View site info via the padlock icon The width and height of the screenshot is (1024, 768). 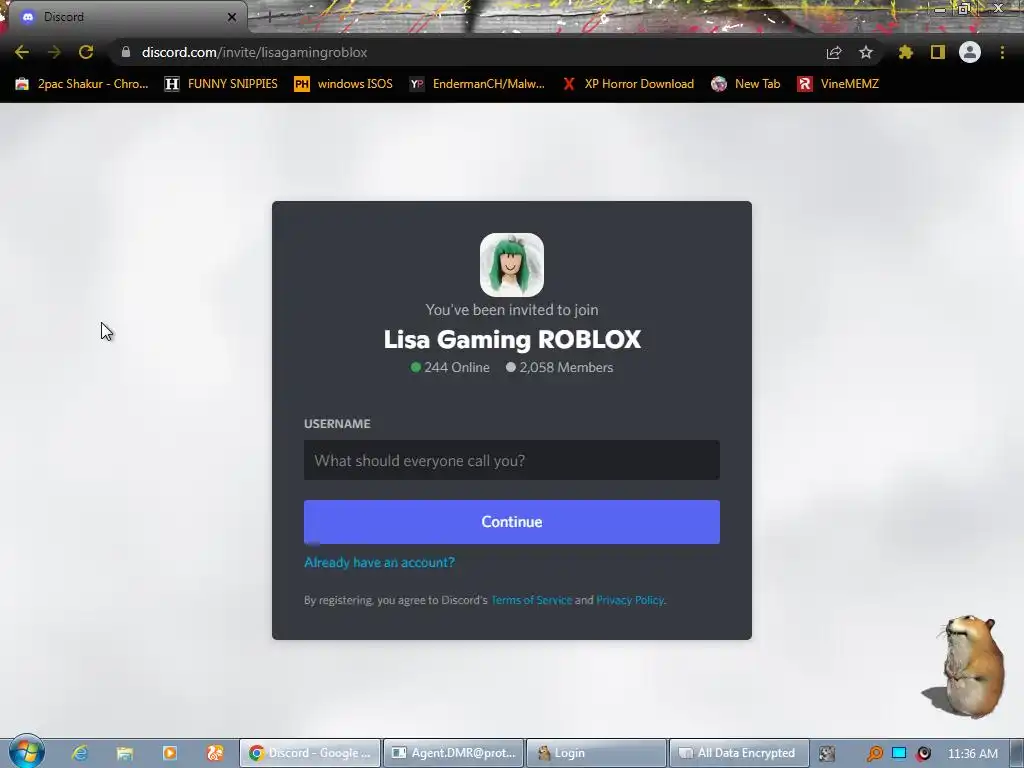(x=126, y=52)
